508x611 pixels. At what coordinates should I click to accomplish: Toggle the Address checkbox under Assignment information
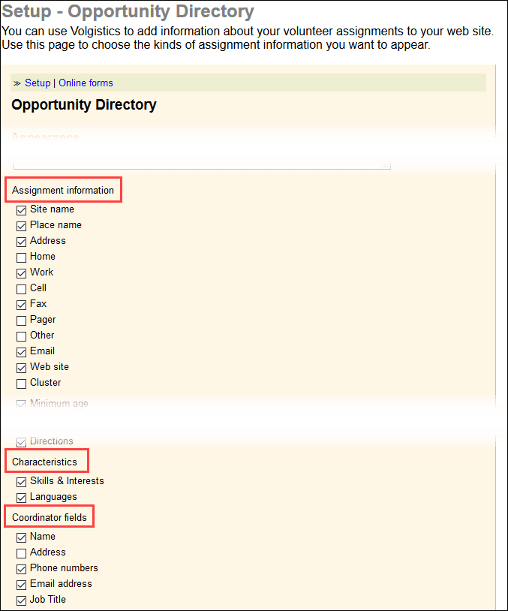point(21,242)
